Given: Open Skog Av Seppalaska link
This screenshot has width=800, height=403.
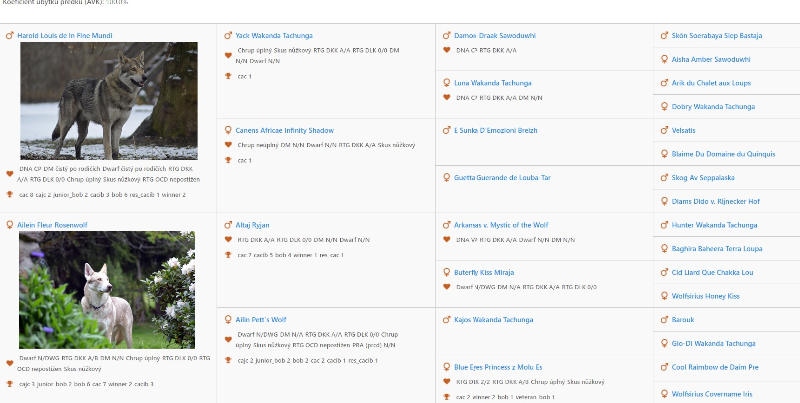Looking at the screenshot, I should point(703,178).
